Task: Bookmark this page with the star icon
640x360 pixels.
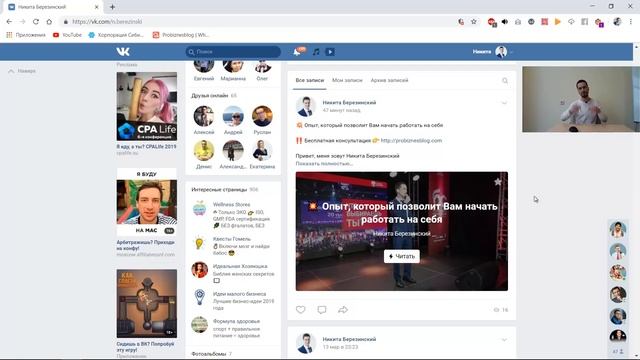Action: point(473,22)
